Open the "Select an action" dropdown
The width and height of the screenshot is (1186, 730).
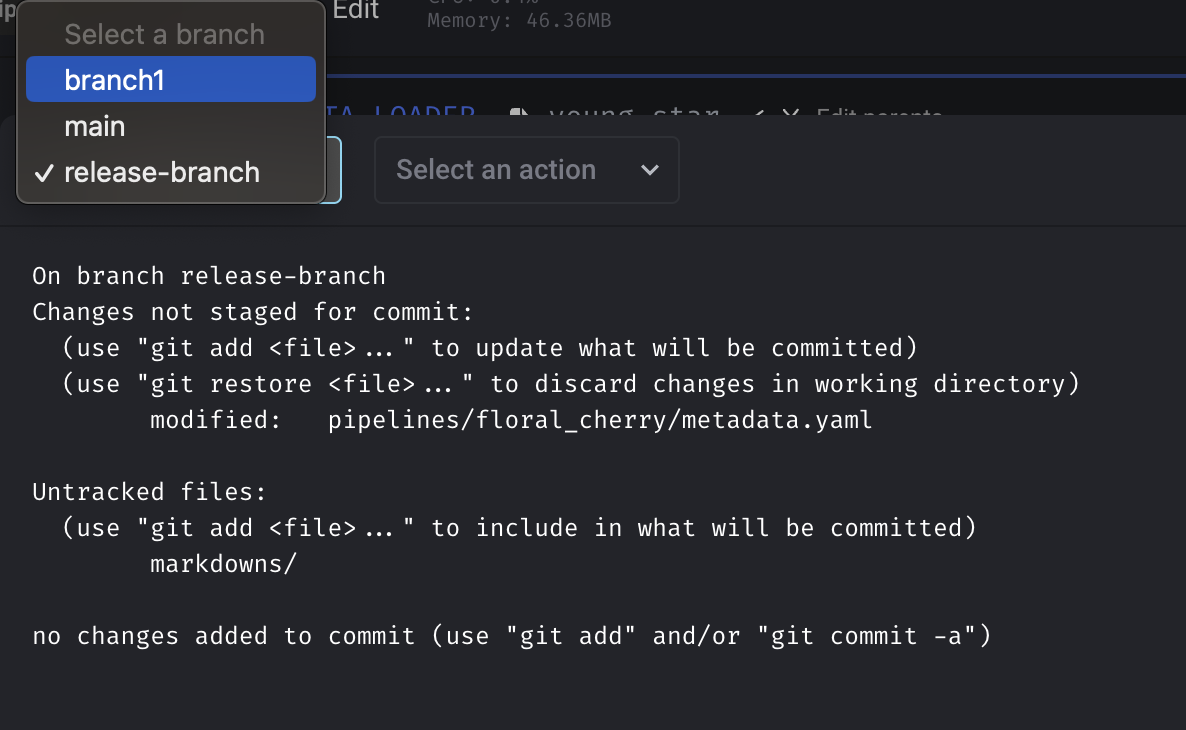[526, 169]
